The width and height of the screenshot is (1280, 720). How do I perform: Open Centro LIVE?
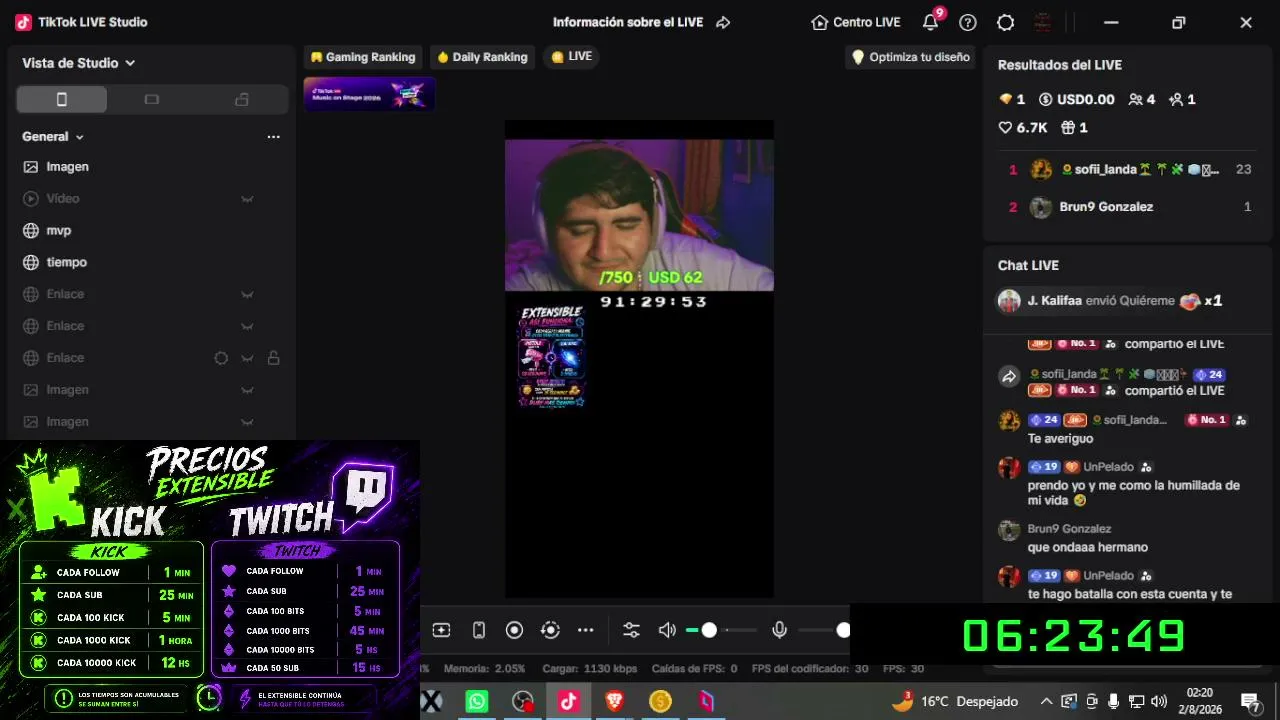tap(856, 22)
